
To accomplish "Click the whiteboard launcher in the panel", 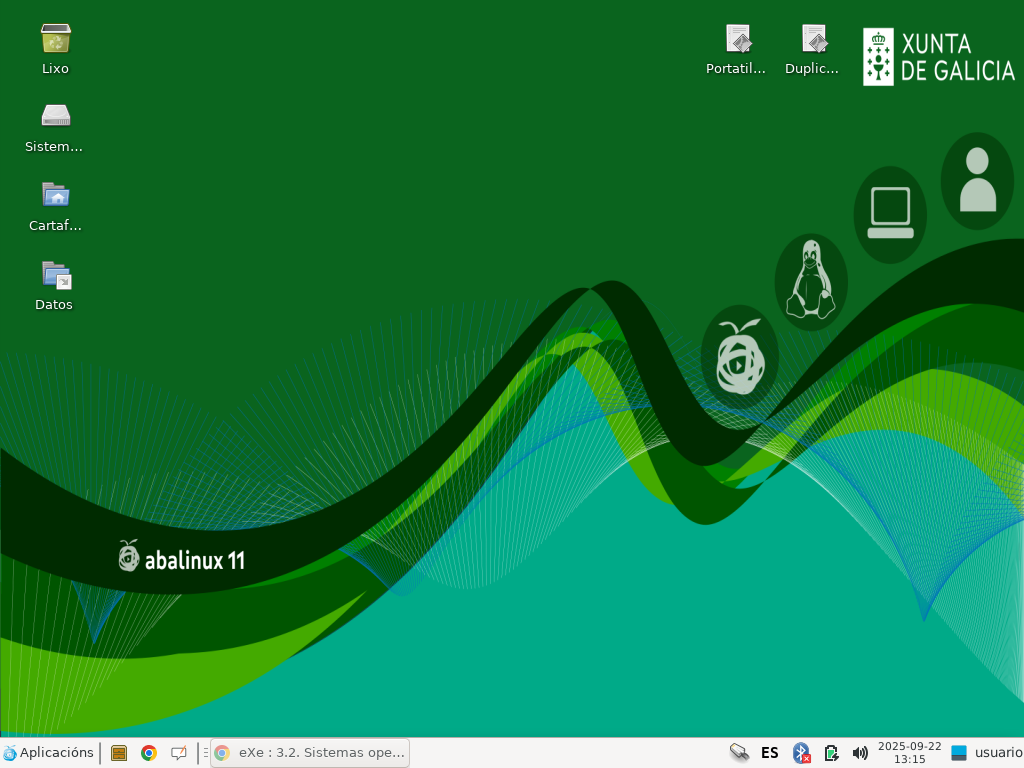I will pos(178,753).
